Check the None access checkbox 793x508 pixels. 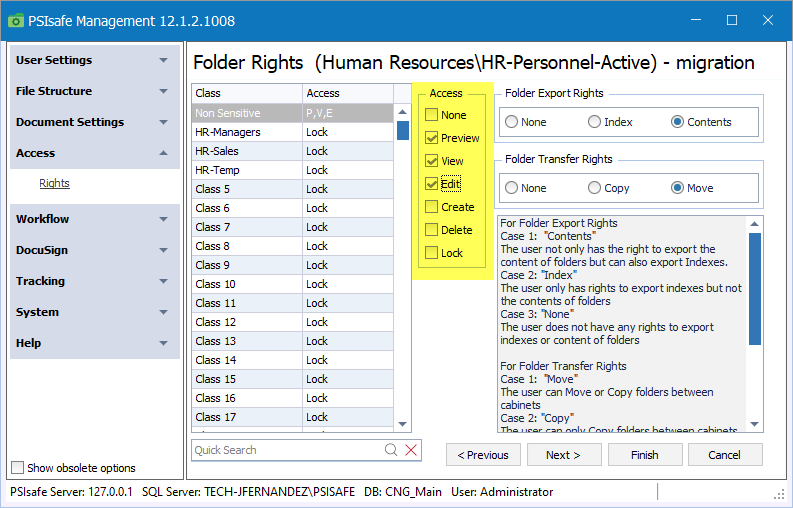tap(431, 115)
